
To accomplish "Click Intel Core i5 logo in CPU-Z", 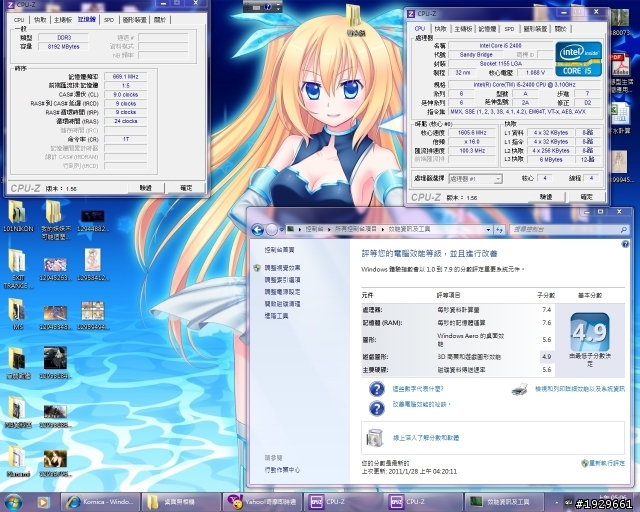I will (x=578, y=58).
